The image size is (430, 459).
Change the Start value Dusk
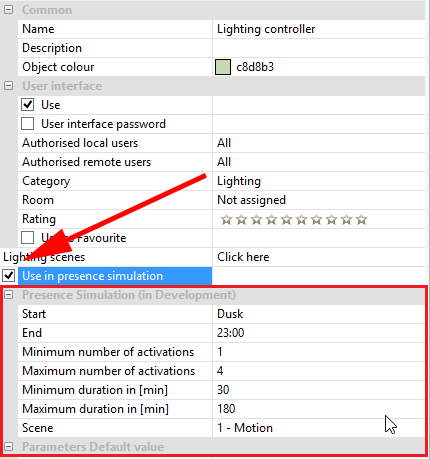[230, 314]
